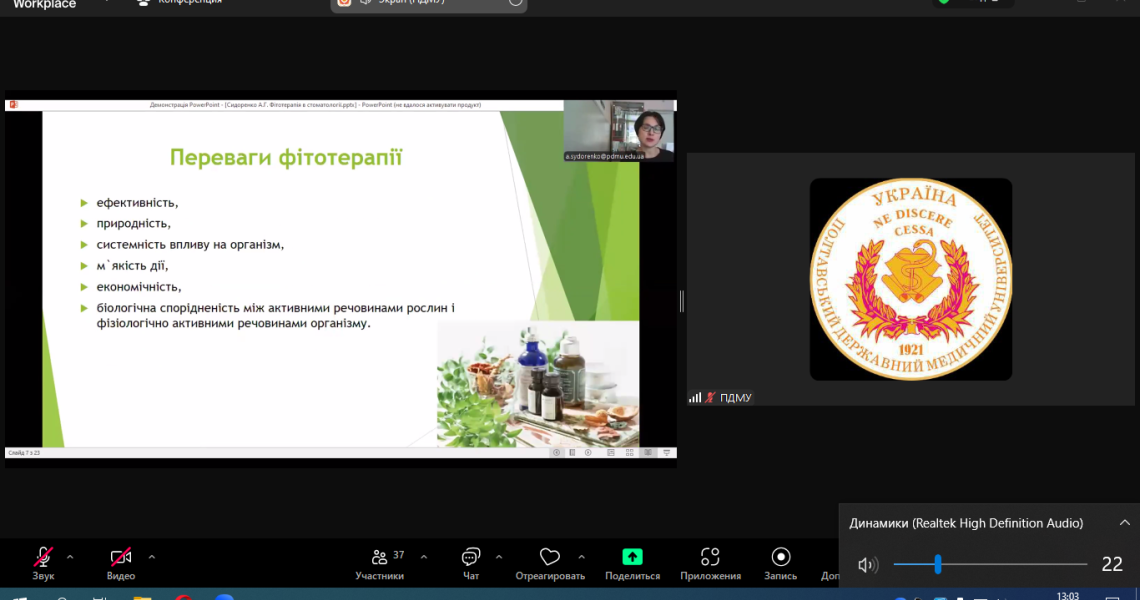Expand participants options arrow

pos(424,558)
